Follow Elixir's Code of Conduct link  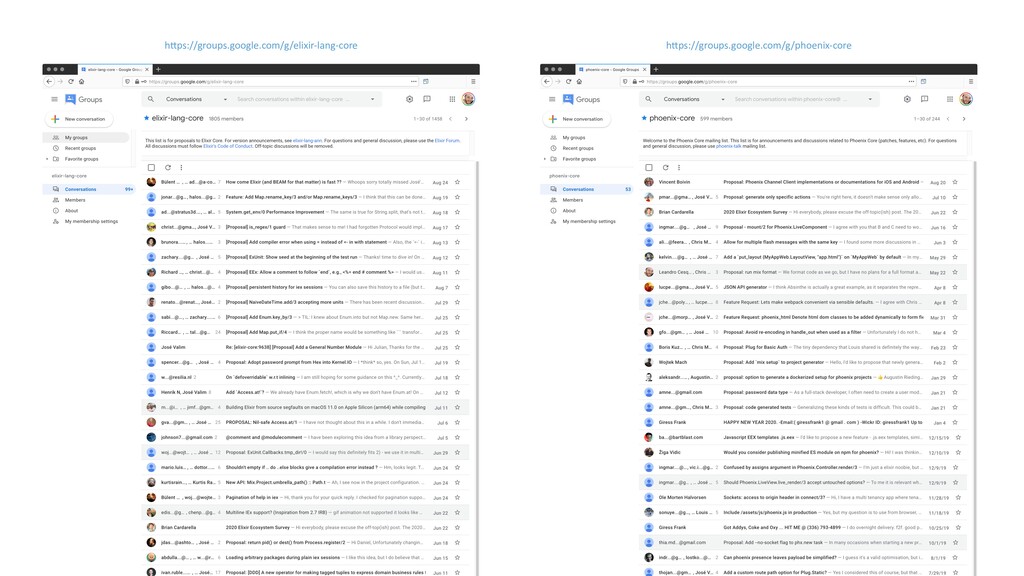[227, 146]
